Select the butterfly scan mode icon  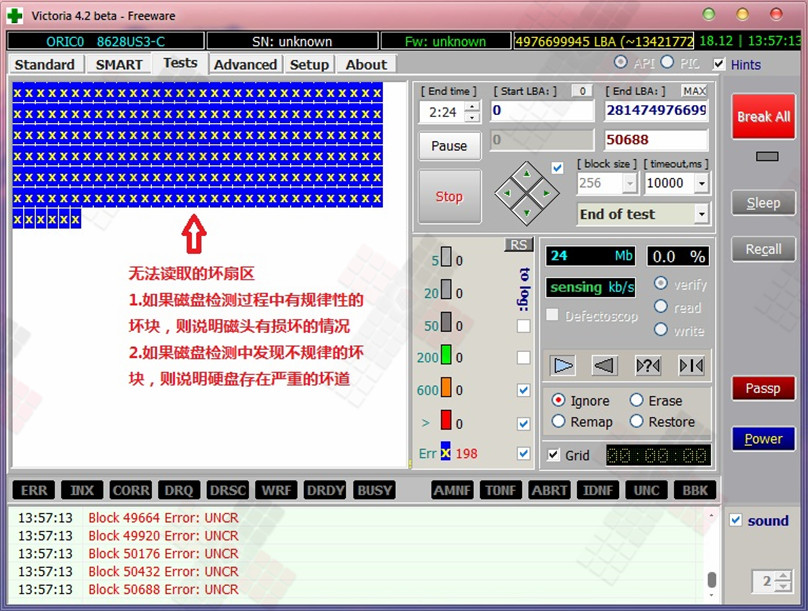[691, 366]
